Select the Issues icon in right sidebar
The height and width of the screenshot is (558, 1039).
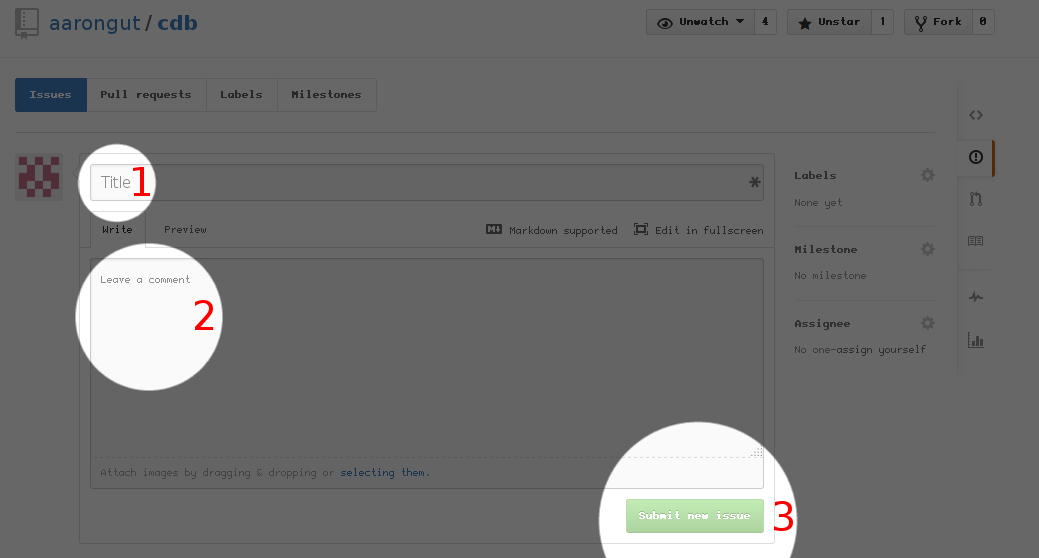[975, 157]
